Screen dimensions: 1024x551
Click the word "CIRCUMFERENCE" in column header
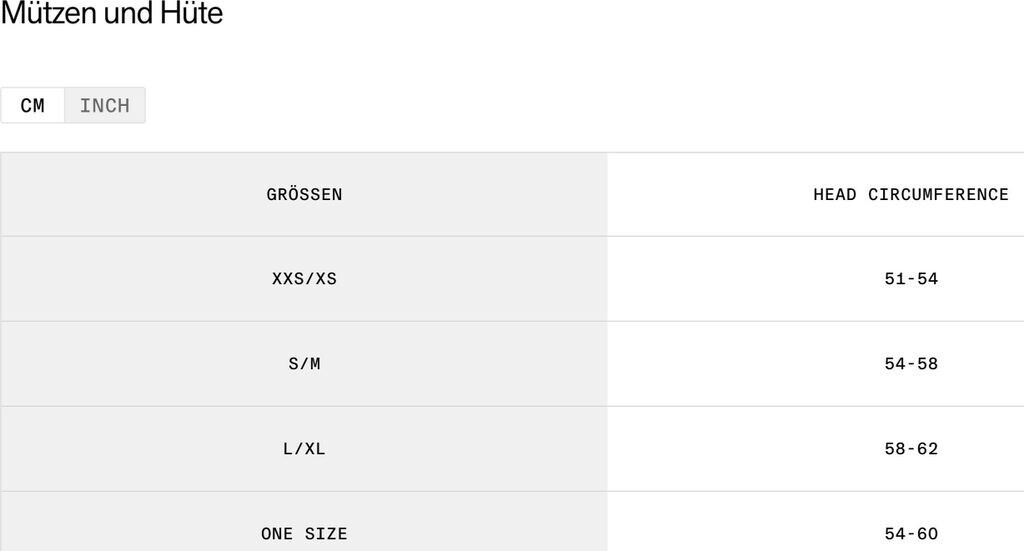[938, 195]
